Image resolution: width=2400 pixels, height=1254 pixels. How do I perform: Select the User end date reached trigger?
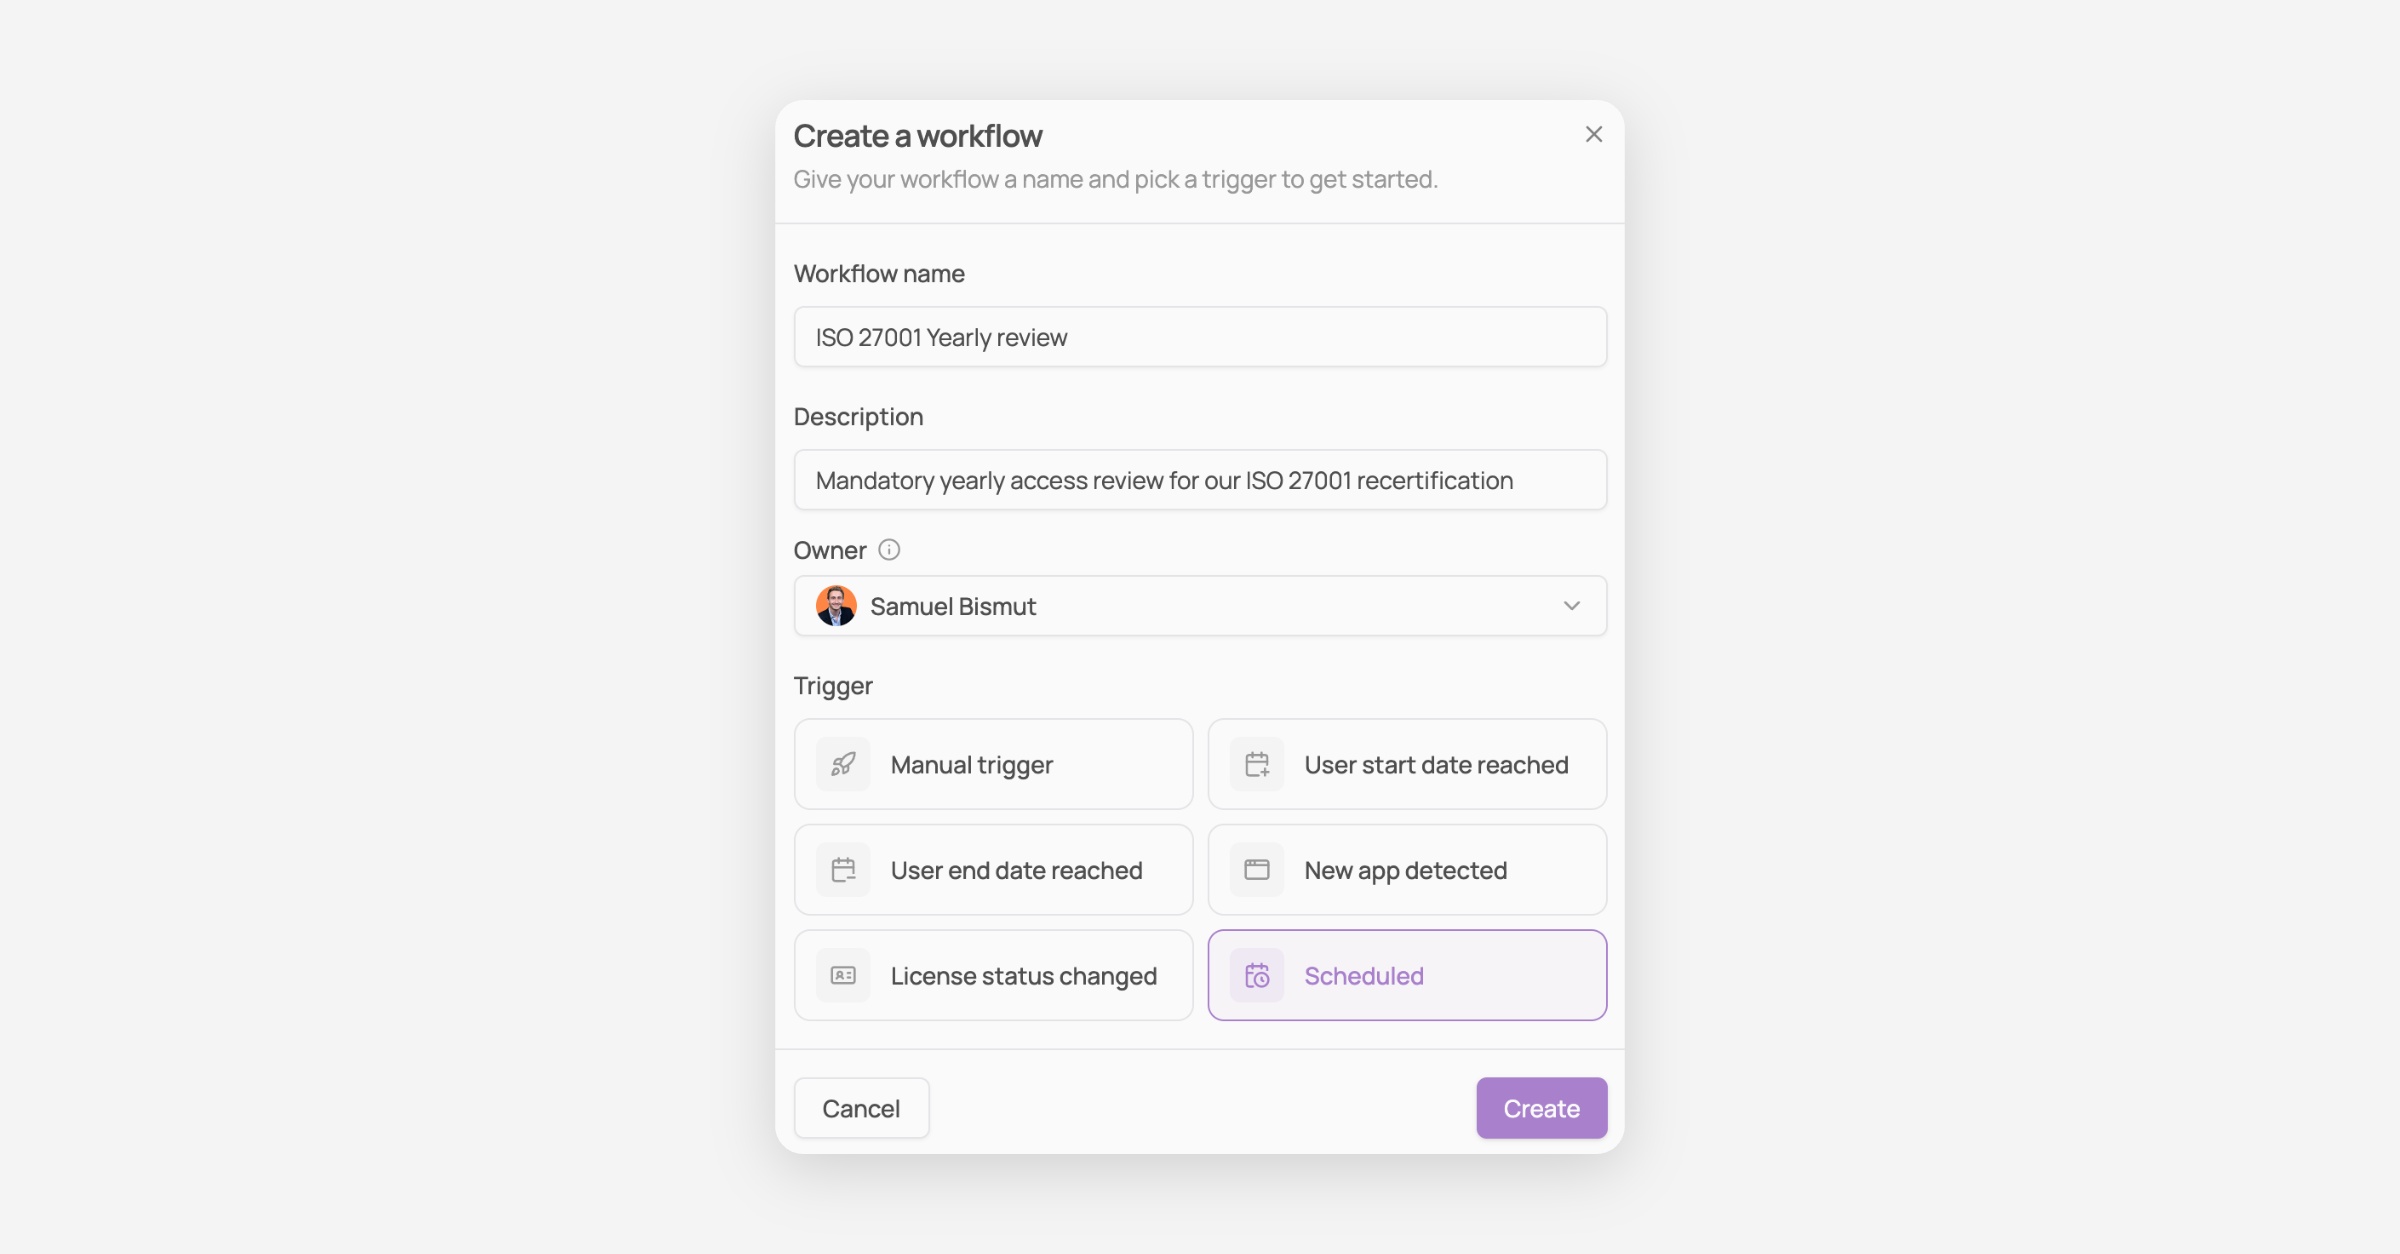coord(993,870)
